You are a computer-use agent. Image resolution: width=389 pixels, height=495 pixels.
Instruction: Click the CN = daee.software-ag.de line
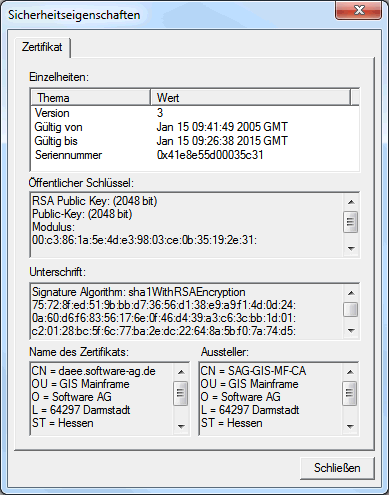[x=94, y=371]
